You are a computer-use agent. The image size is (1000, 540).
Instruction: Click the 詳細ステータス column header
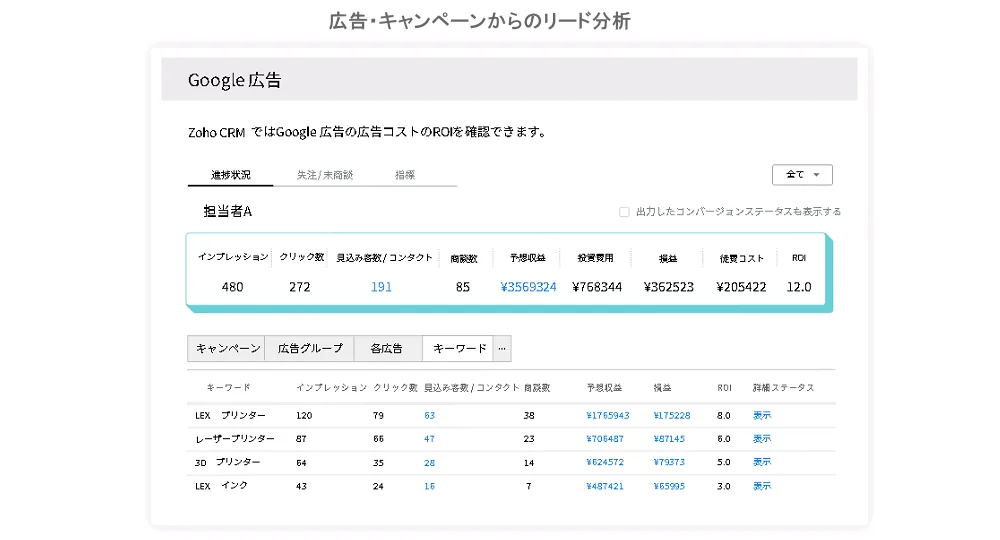click(x=783, y=388)
